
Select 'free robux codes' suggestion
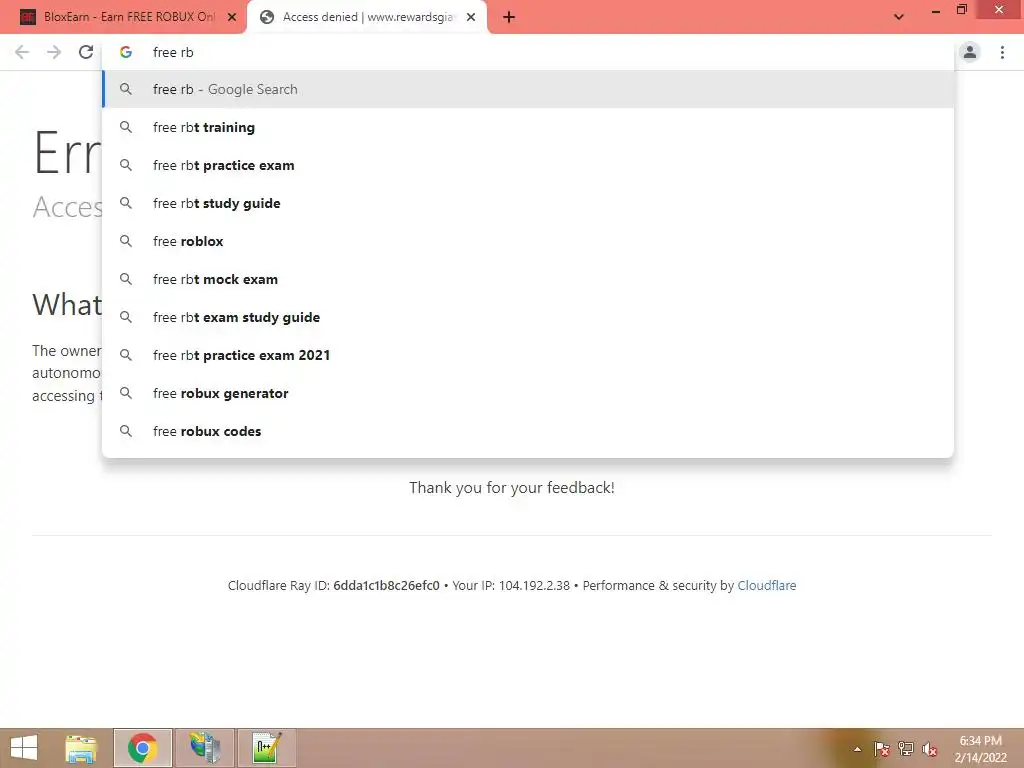528,431
